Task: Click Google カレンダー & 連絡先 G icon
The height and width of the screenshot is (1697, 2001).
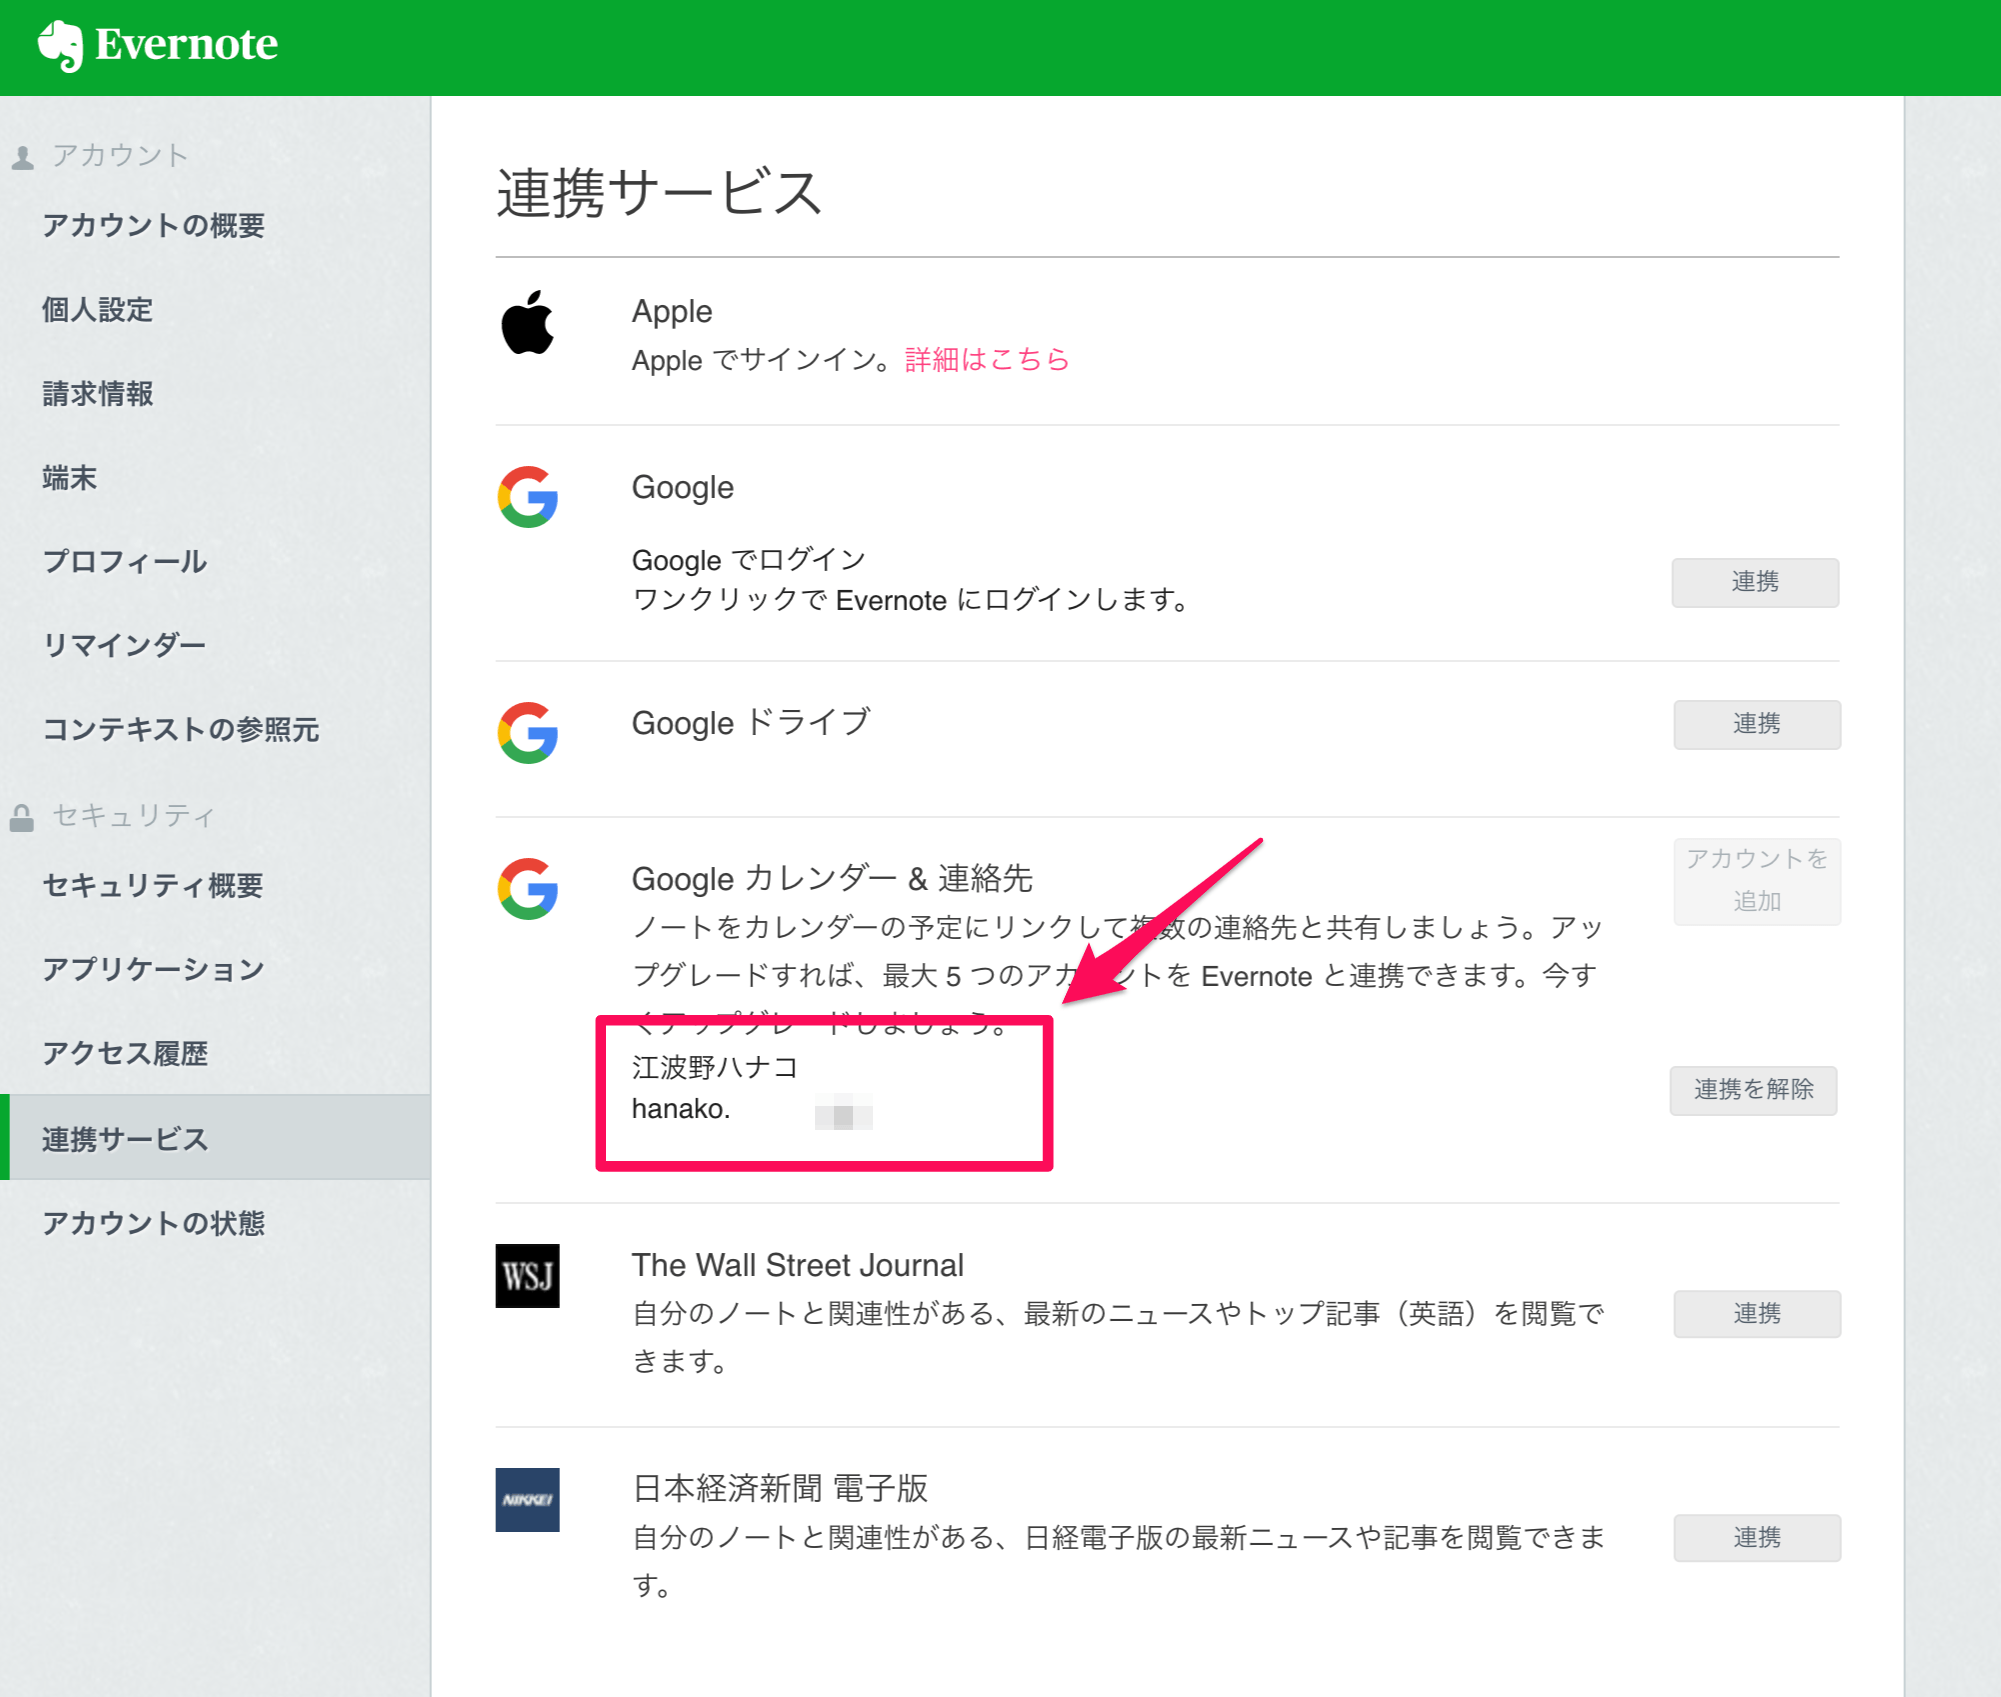Action: click(x=527, y=889)
